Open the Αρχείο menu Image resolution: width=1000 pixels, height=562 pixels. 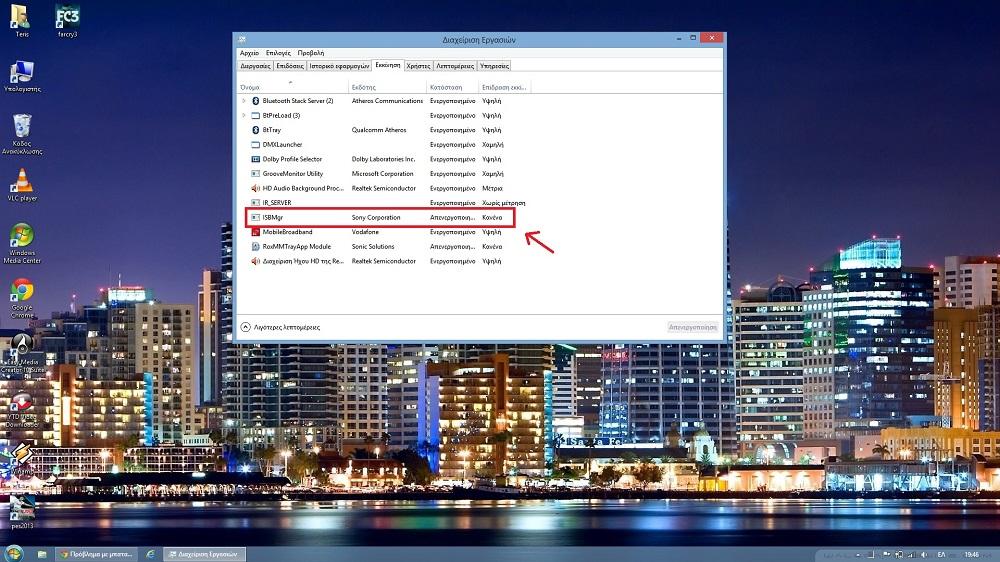249,53
